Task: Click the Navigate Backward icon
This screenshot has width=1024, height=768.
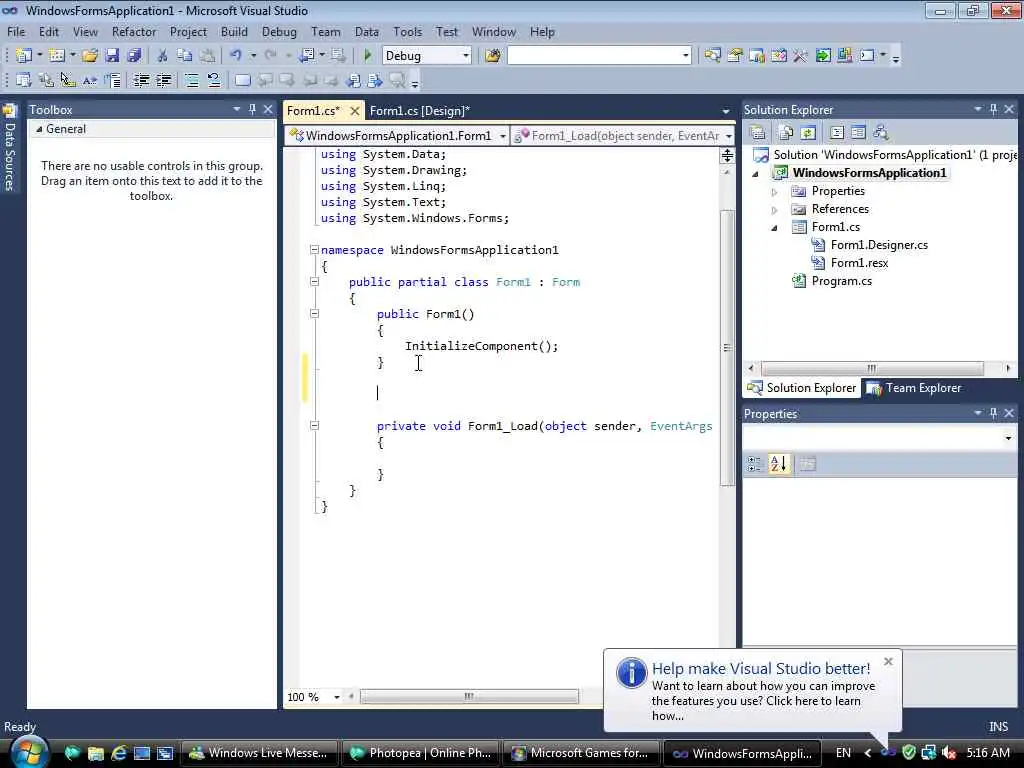Action: pos(308,56)
